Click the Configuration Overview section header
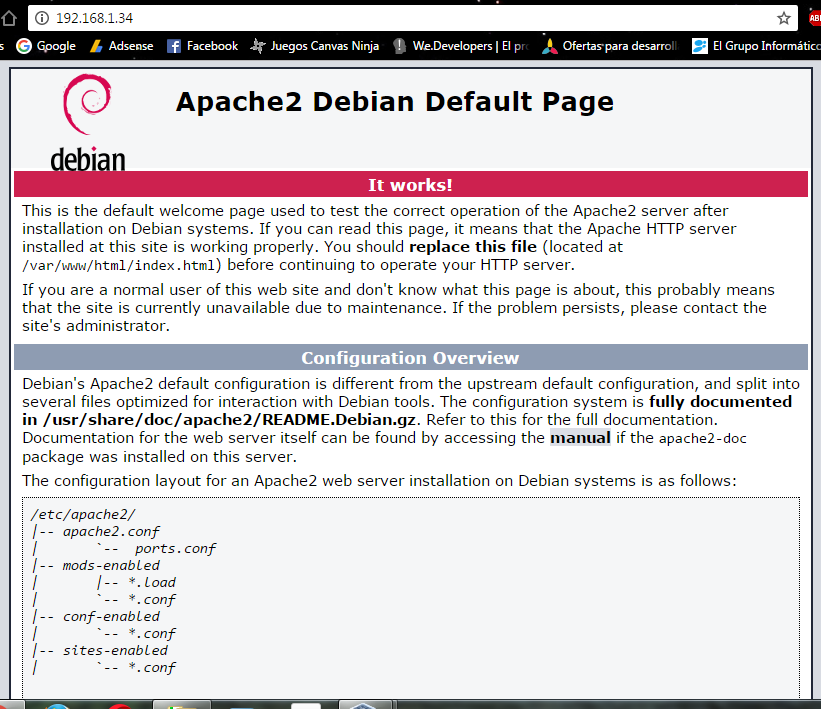This screenshot has width=821, height=709. tap(410, 358)
